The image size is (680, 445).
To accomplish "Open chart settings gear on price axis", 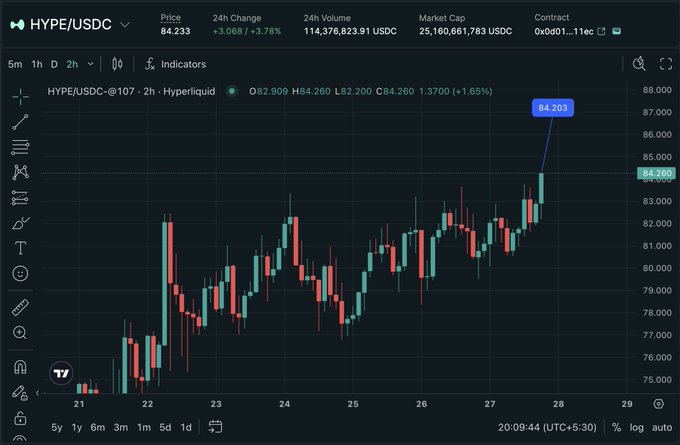I will [x=658, y=404].
